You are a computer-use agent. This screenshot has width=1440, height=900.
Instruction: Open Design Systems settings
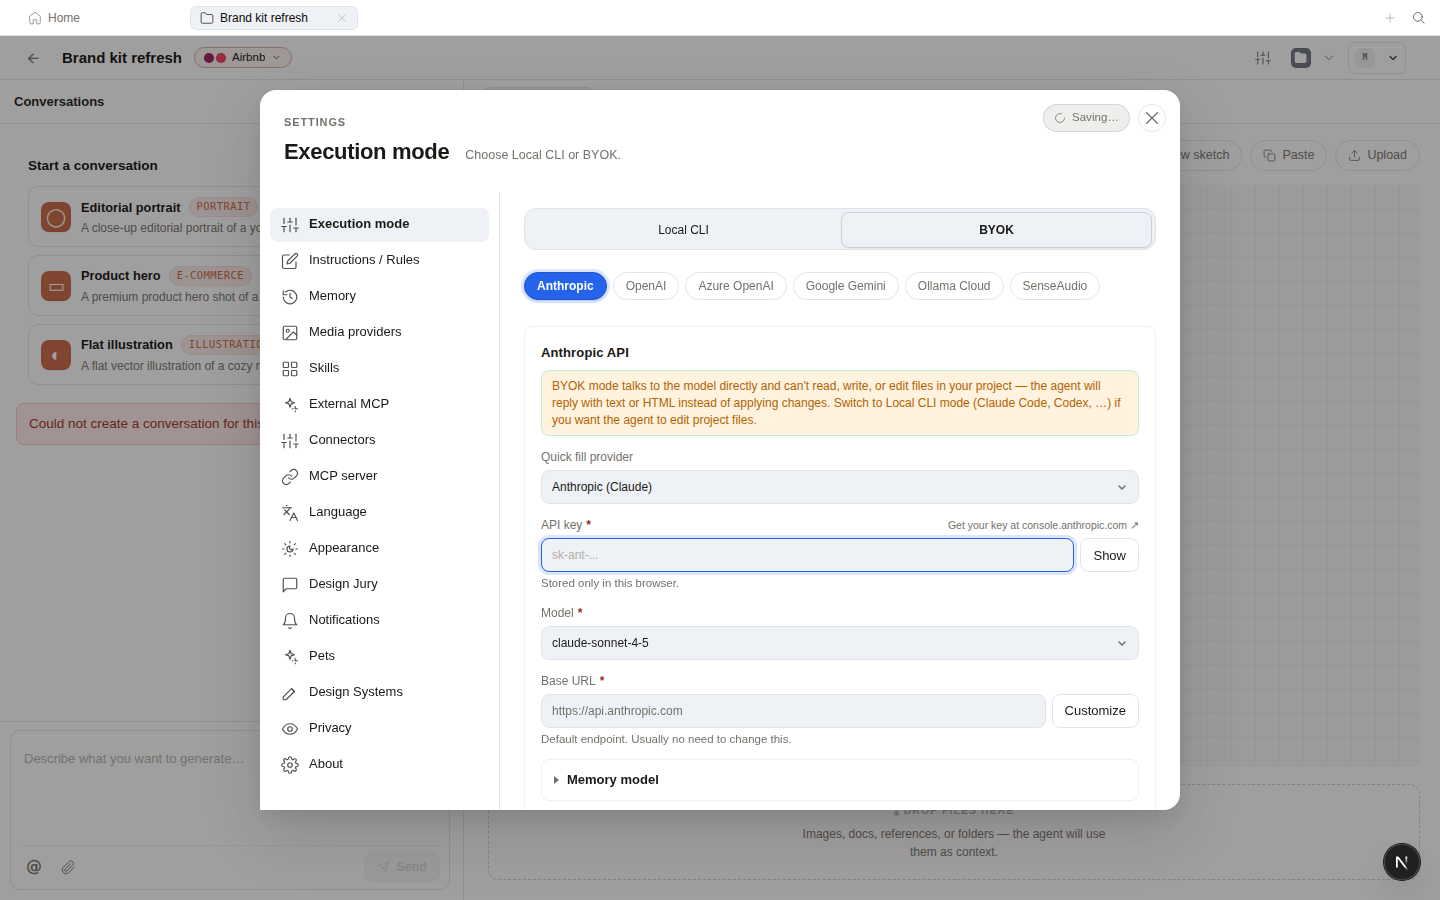tap(379, 692)
